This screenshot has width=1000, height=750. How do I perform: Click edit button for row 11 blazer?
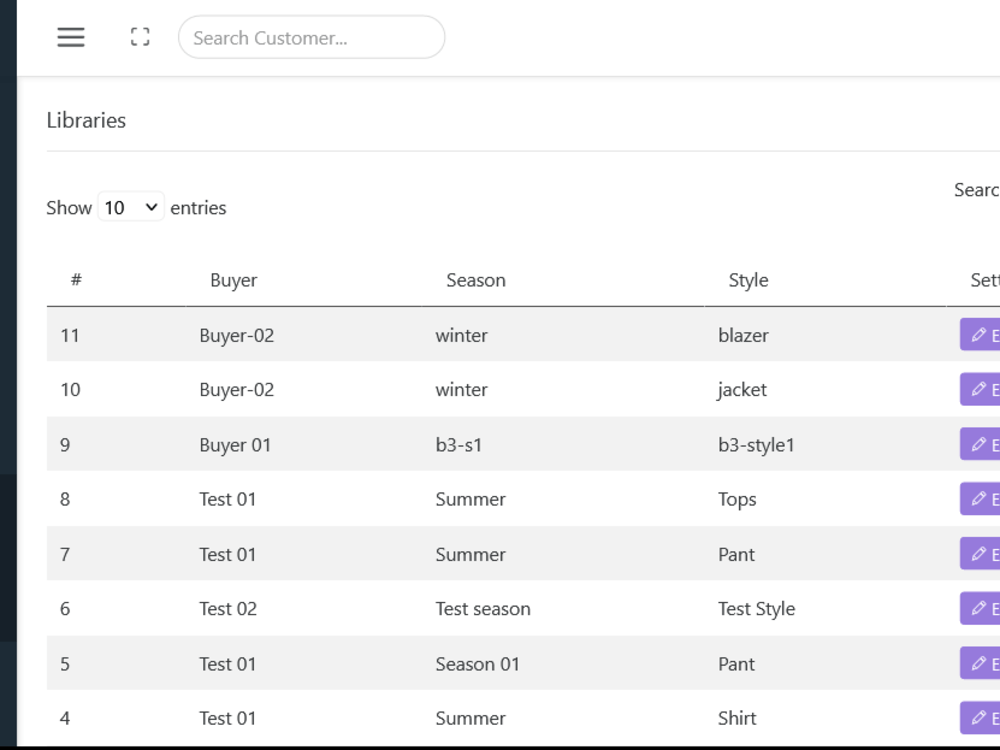[980, 334]
